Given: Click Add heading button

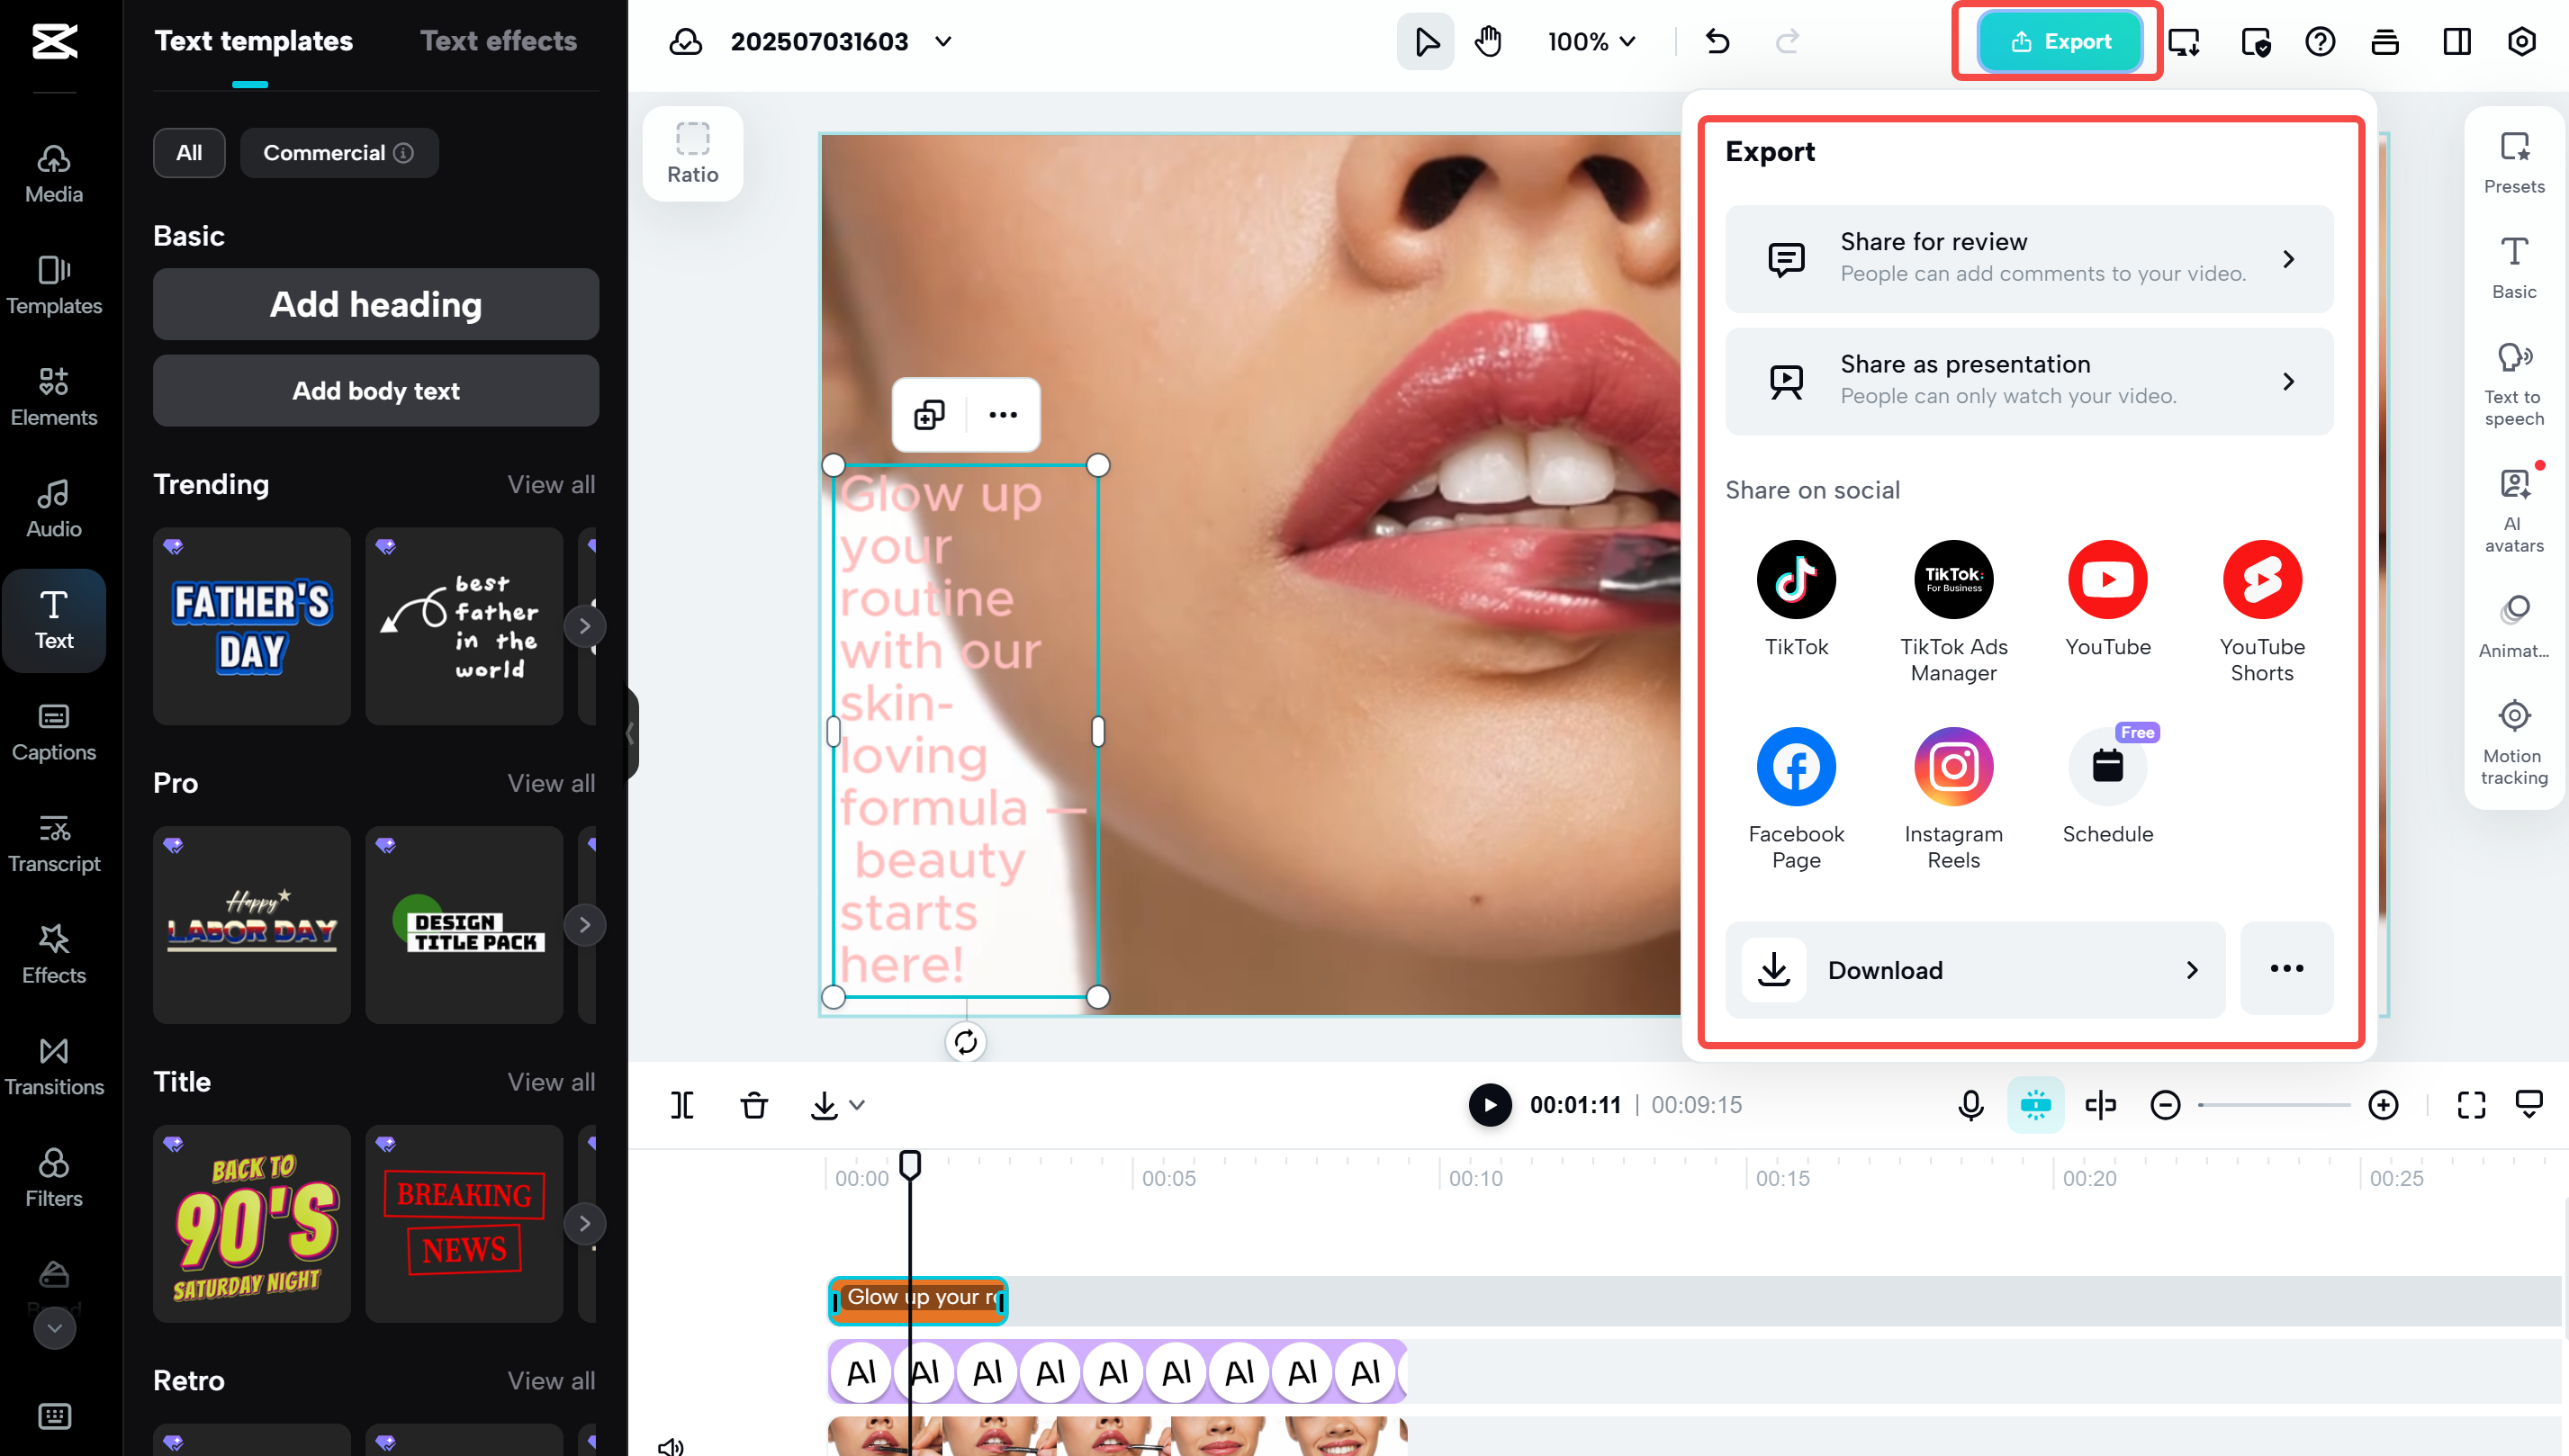Looking at the screenshot, I should 376,304.
